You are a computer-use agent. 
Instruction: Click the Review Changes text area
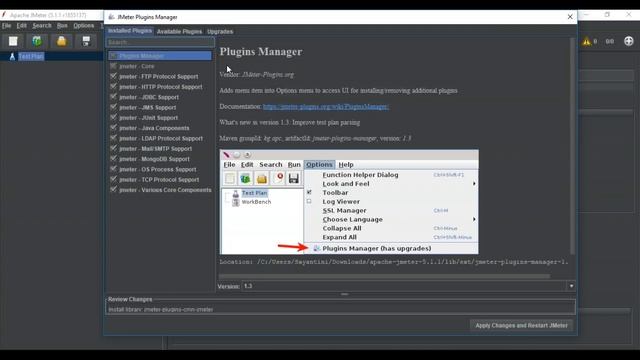point(341,309)
